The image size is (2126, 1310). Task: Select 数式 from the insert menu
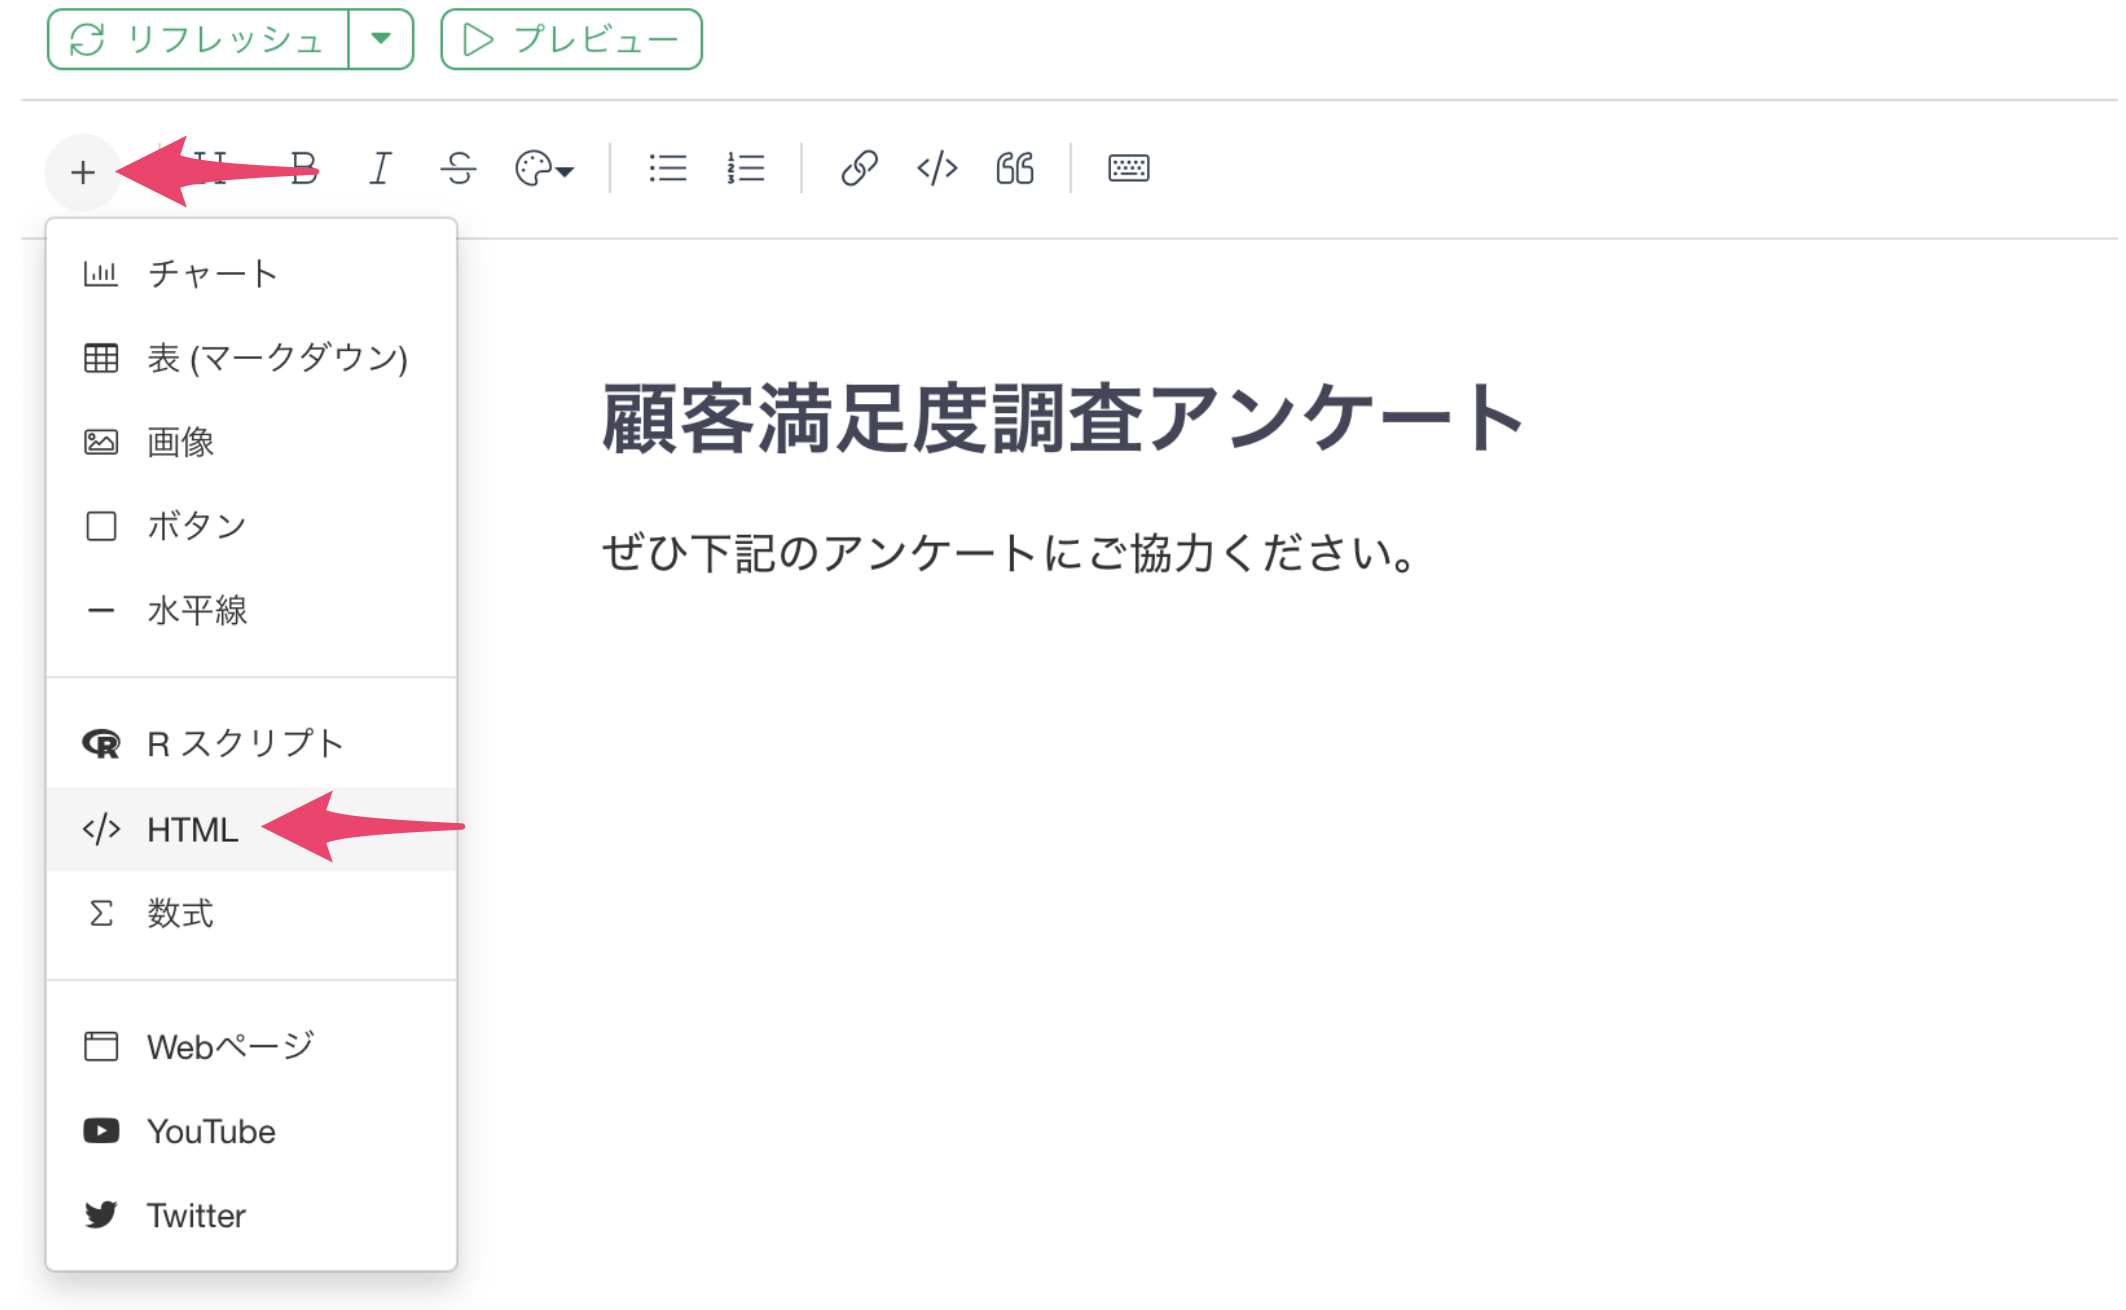(x=251, y=913)
